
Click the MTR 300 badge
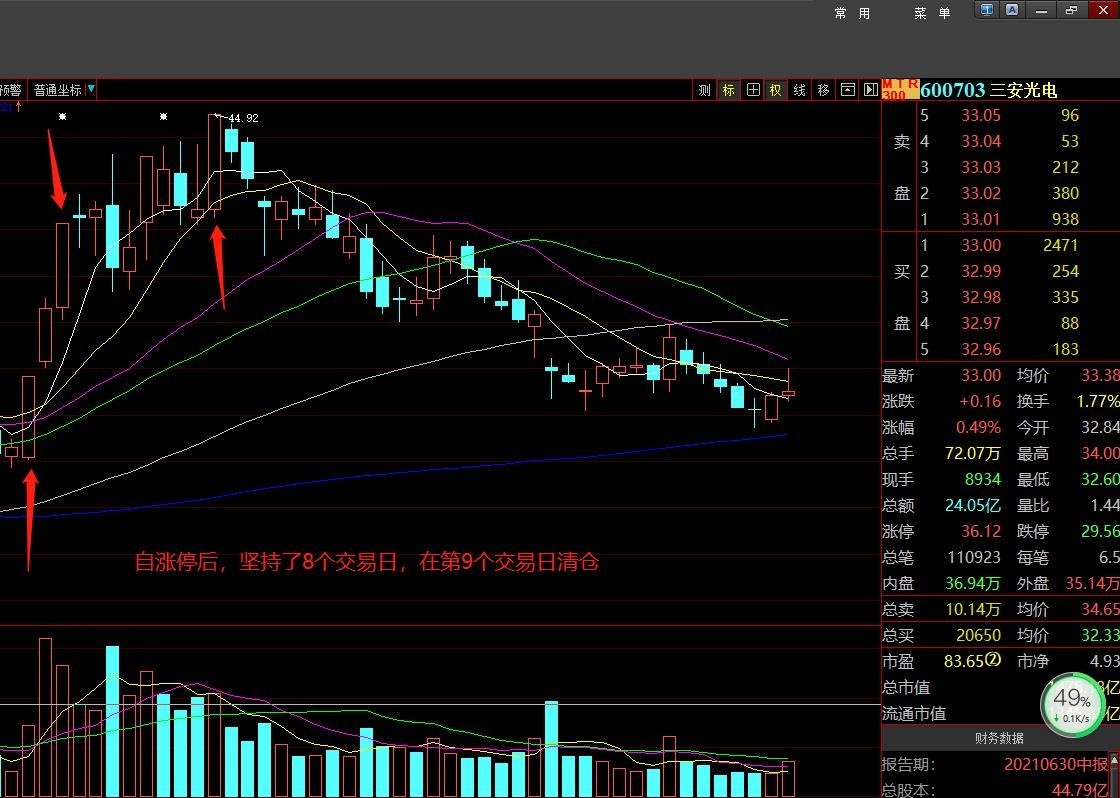[x=900, y=90]
